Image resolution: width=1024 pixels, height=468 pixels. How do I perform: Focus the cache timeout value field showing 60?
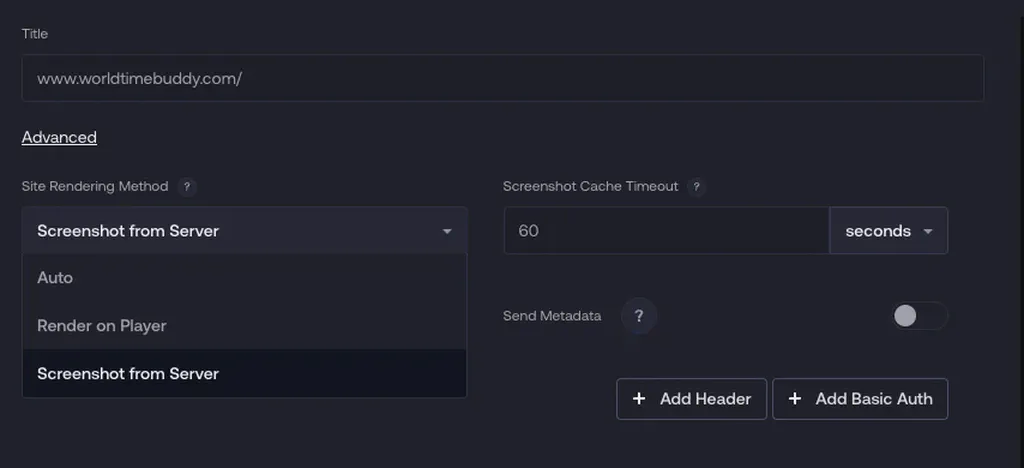point(666,231)
